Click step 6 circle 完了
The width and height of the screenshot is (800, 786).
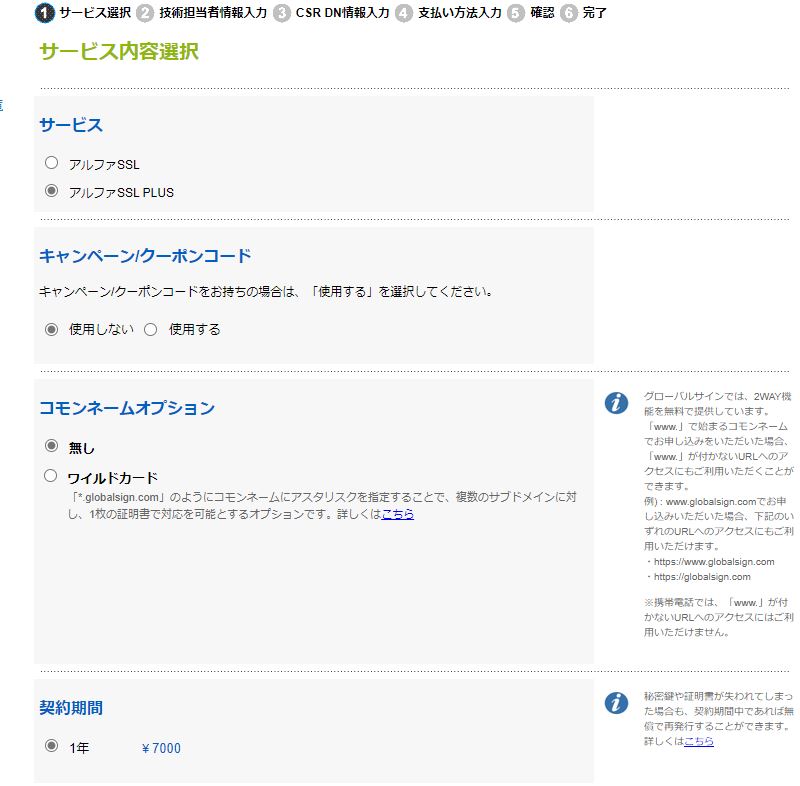569,13
